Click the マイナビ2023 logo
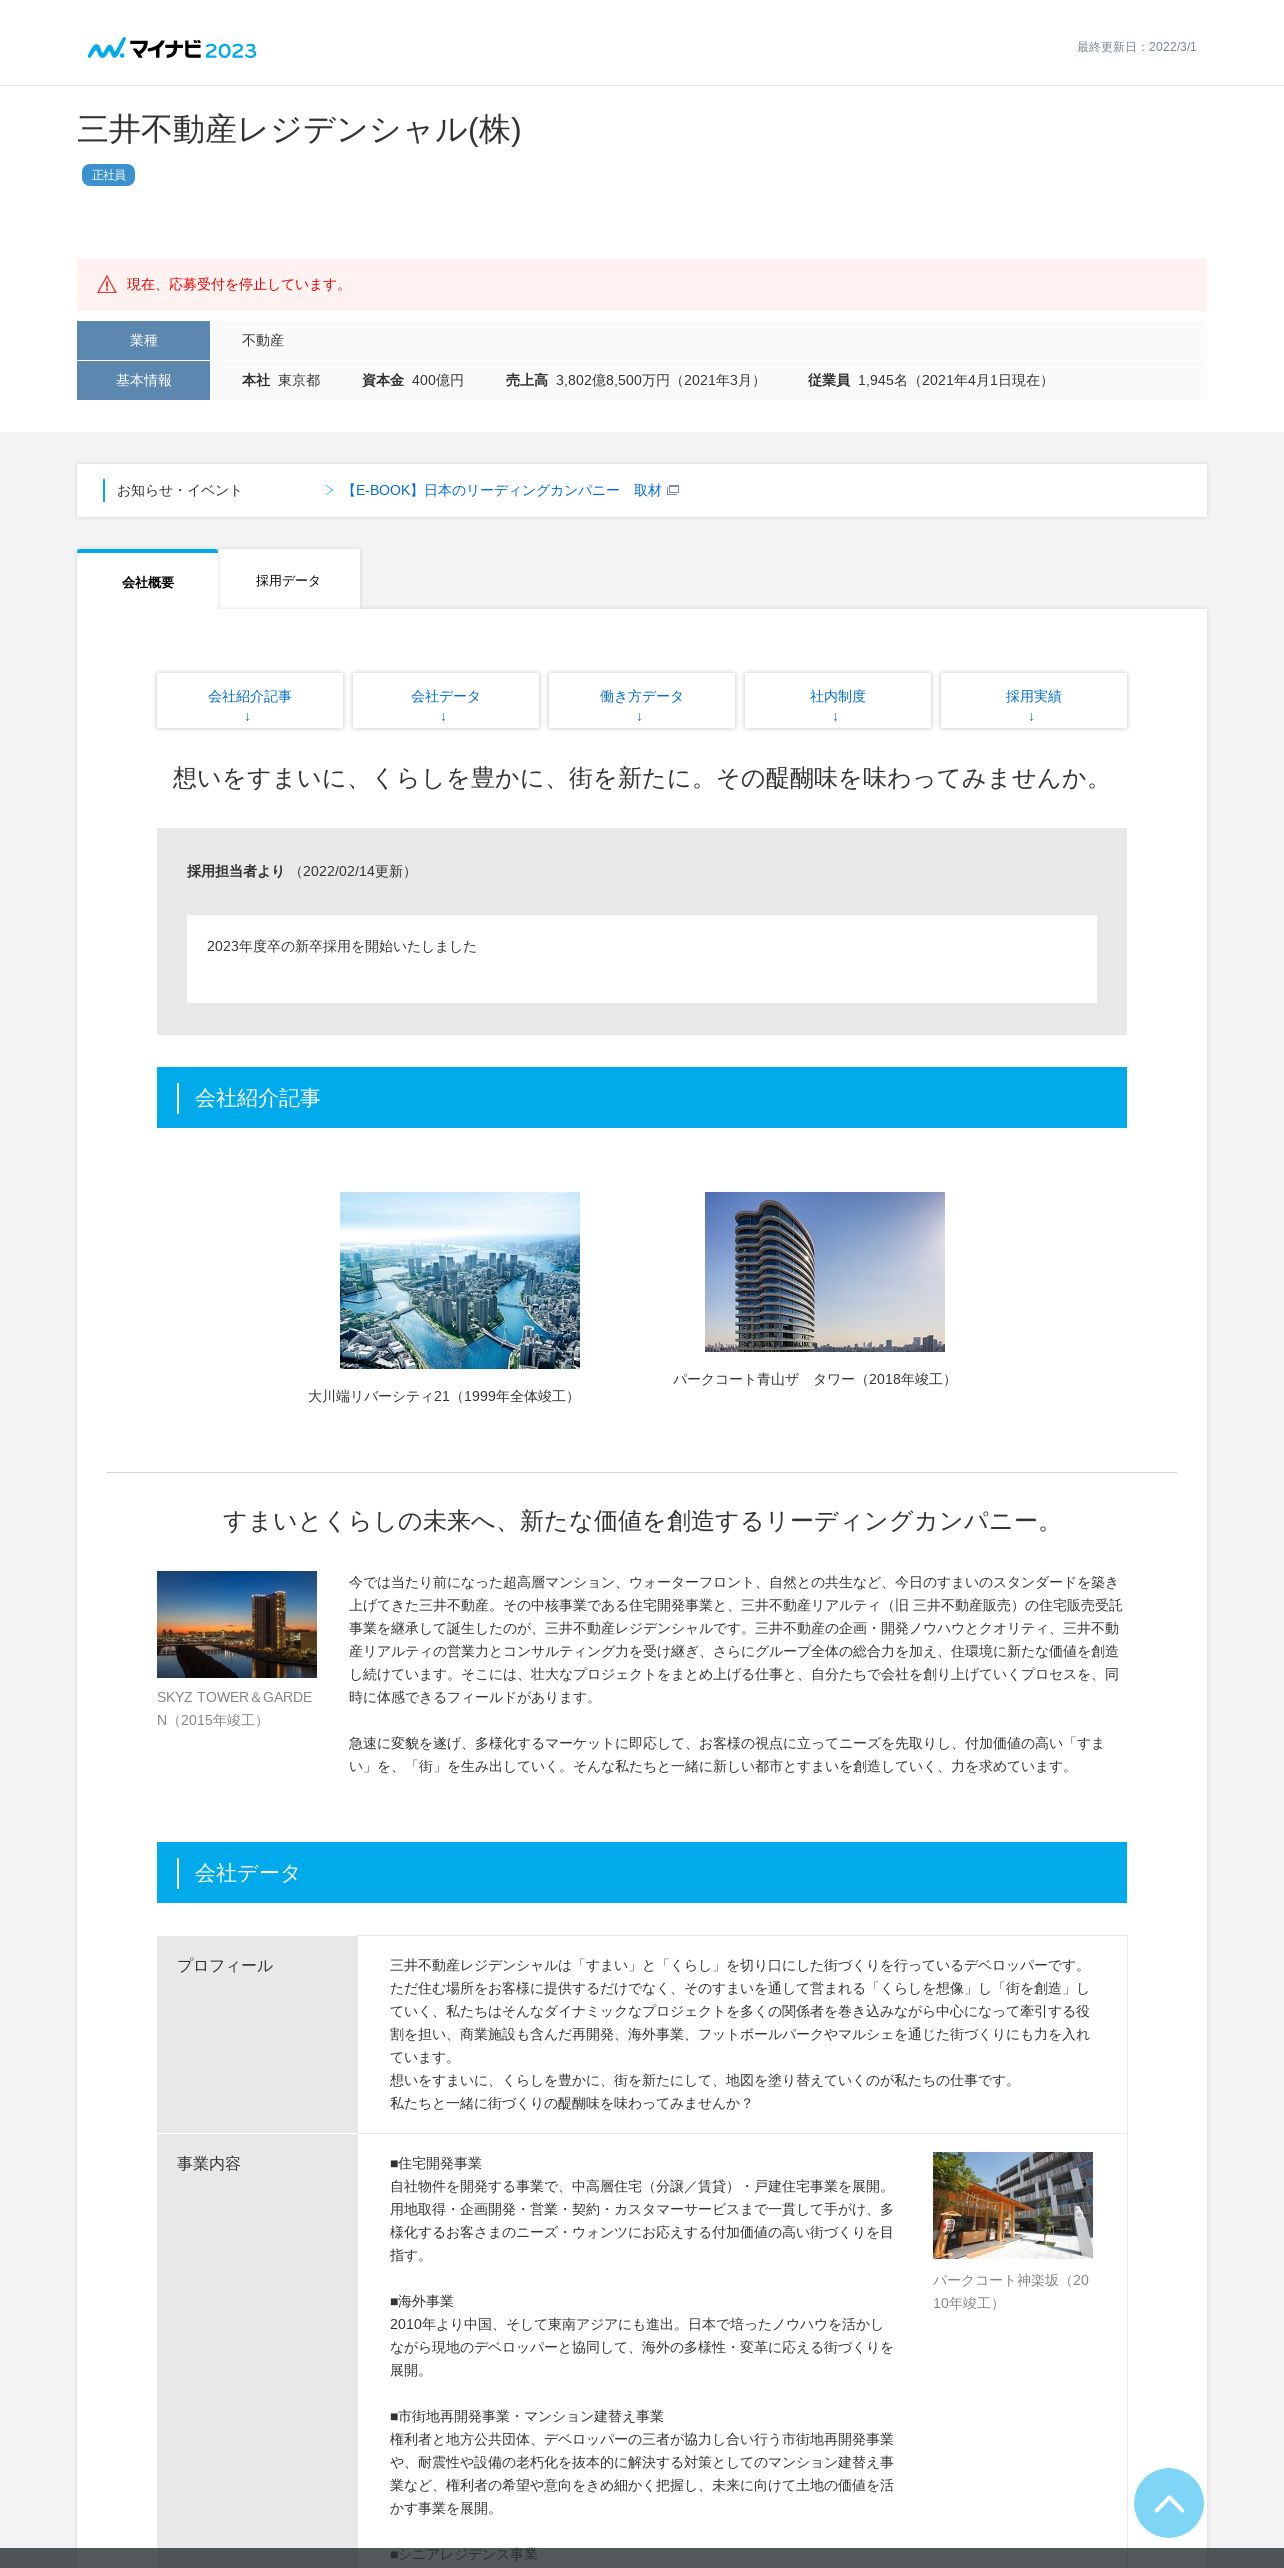This screenshot has width=1284, height=2568. point(172,49)
